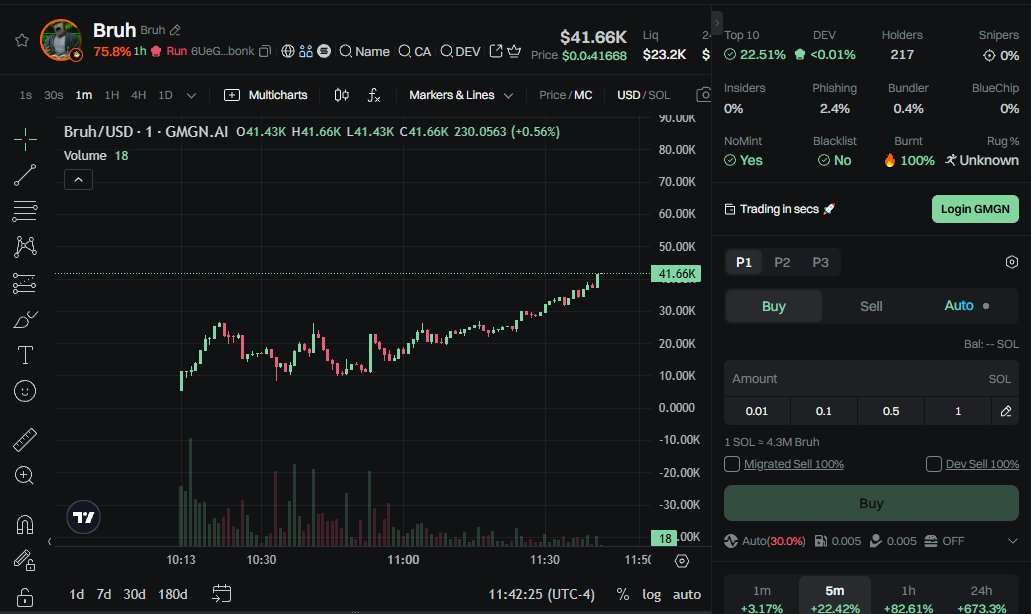Viewport: 1031px width, 614px height.
Task: Collapse chart panel with left arrow
Action: 49,542
